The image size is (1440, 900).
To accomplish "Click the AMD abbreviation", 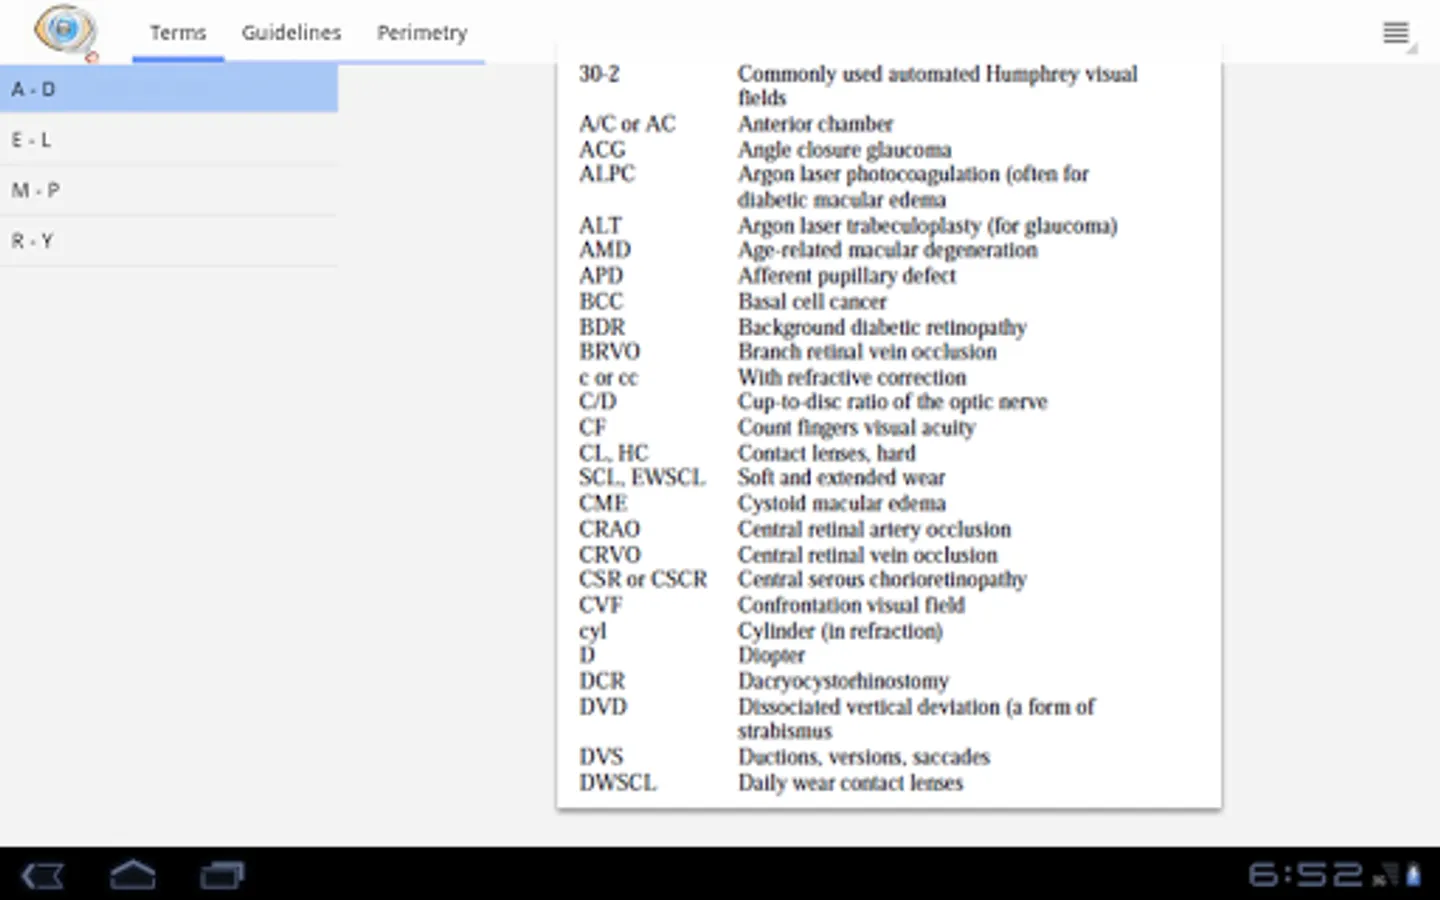I will click(x=605, y=250).
